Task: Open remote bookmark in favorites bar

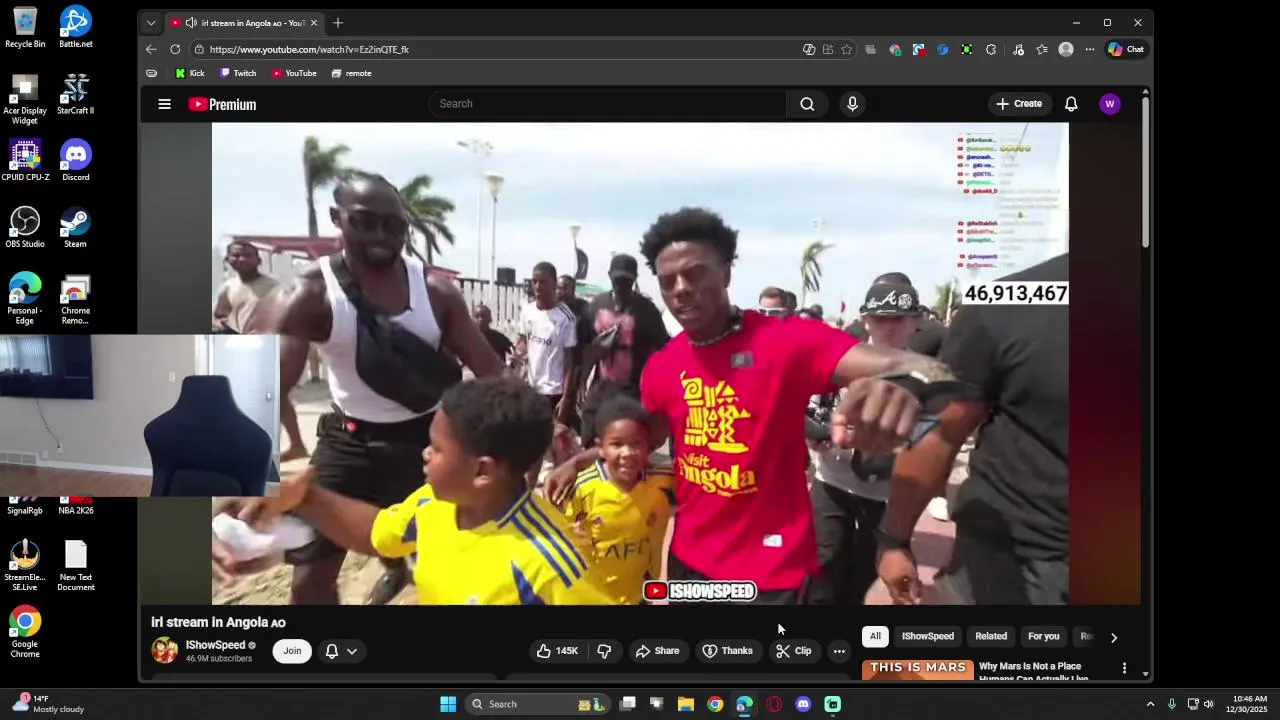Action: point(351,73)
